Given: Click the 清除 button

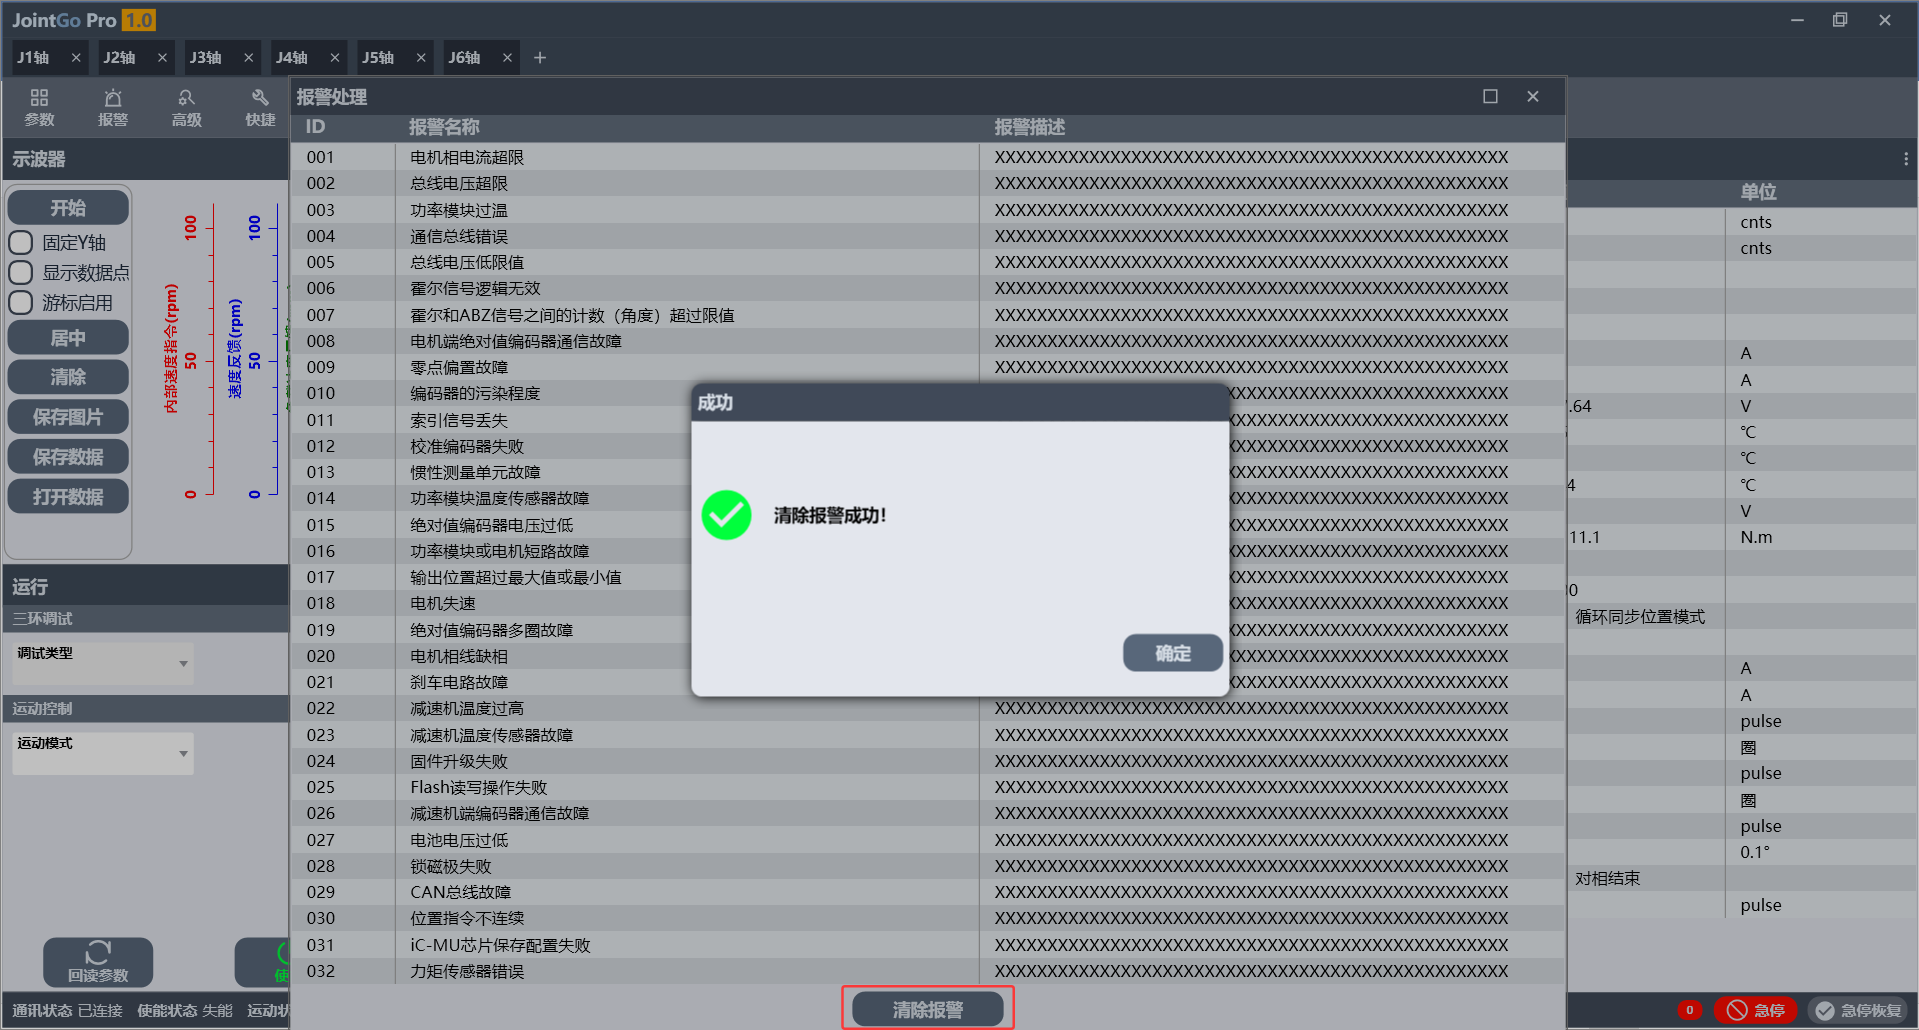Looking at the screenshot, I should 68,377.
